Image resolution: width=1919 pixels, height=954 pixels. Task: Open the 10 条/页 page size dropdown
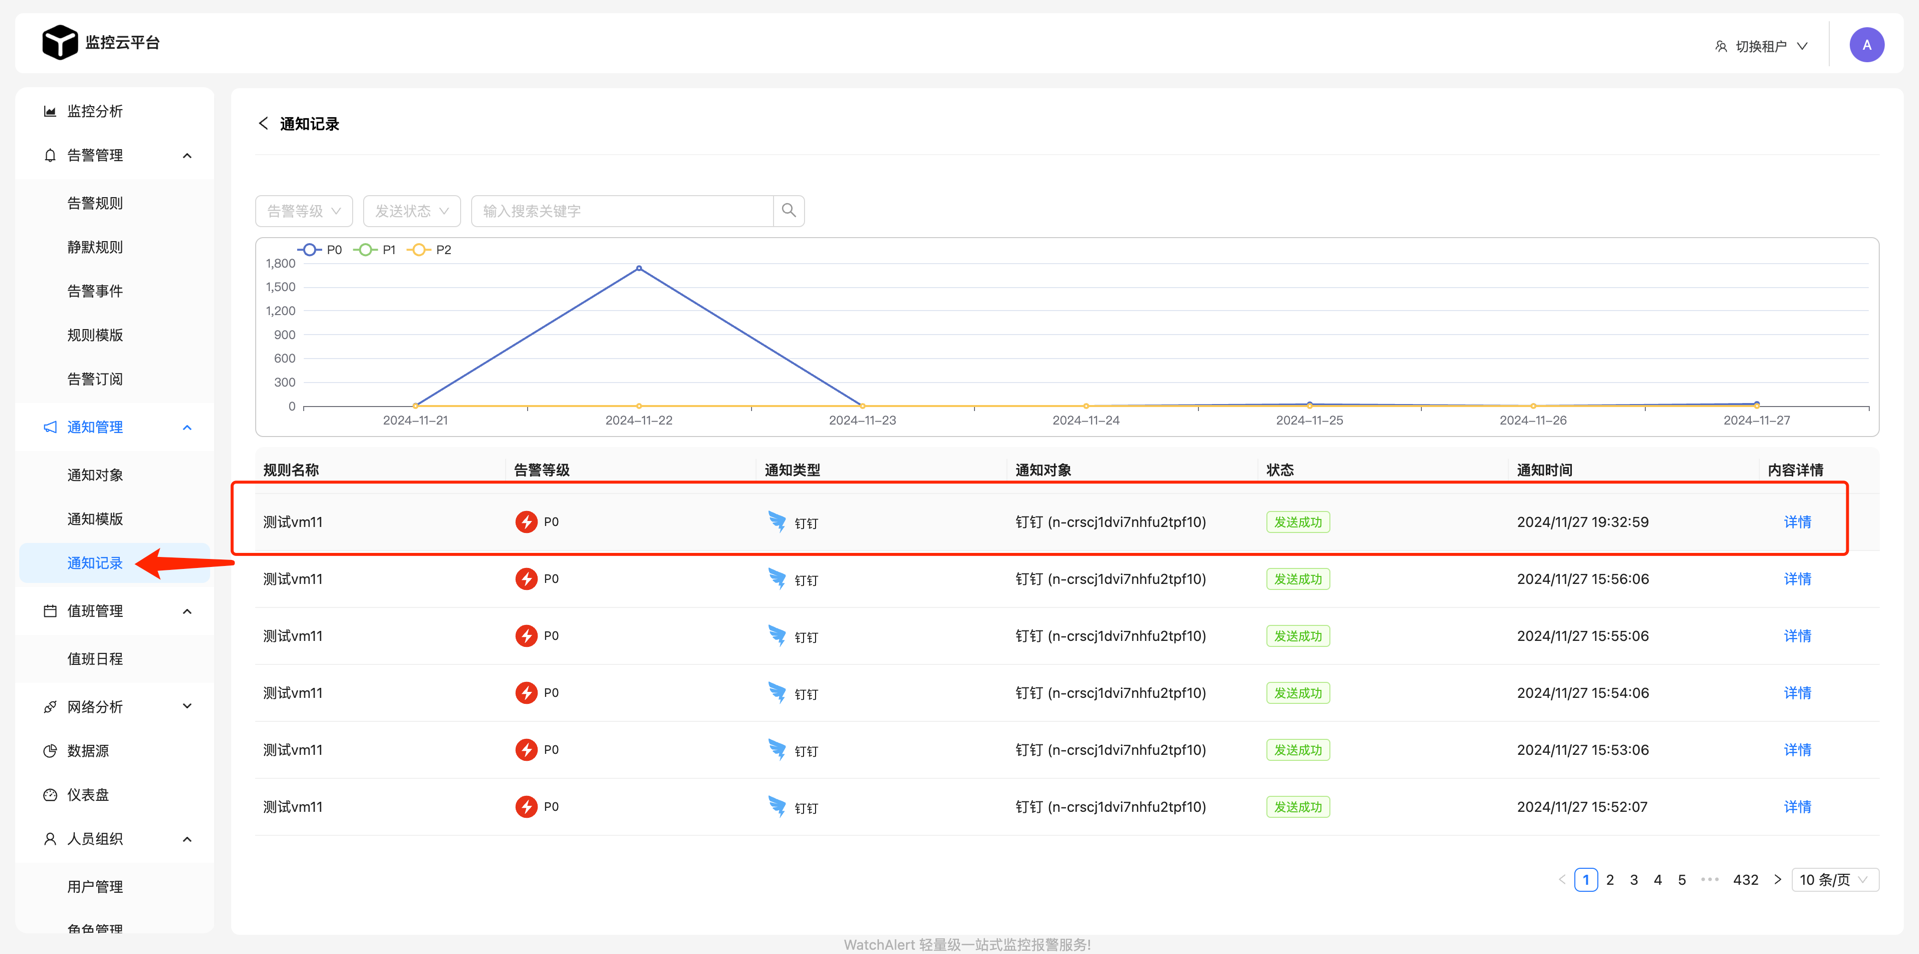[1835, 880]
